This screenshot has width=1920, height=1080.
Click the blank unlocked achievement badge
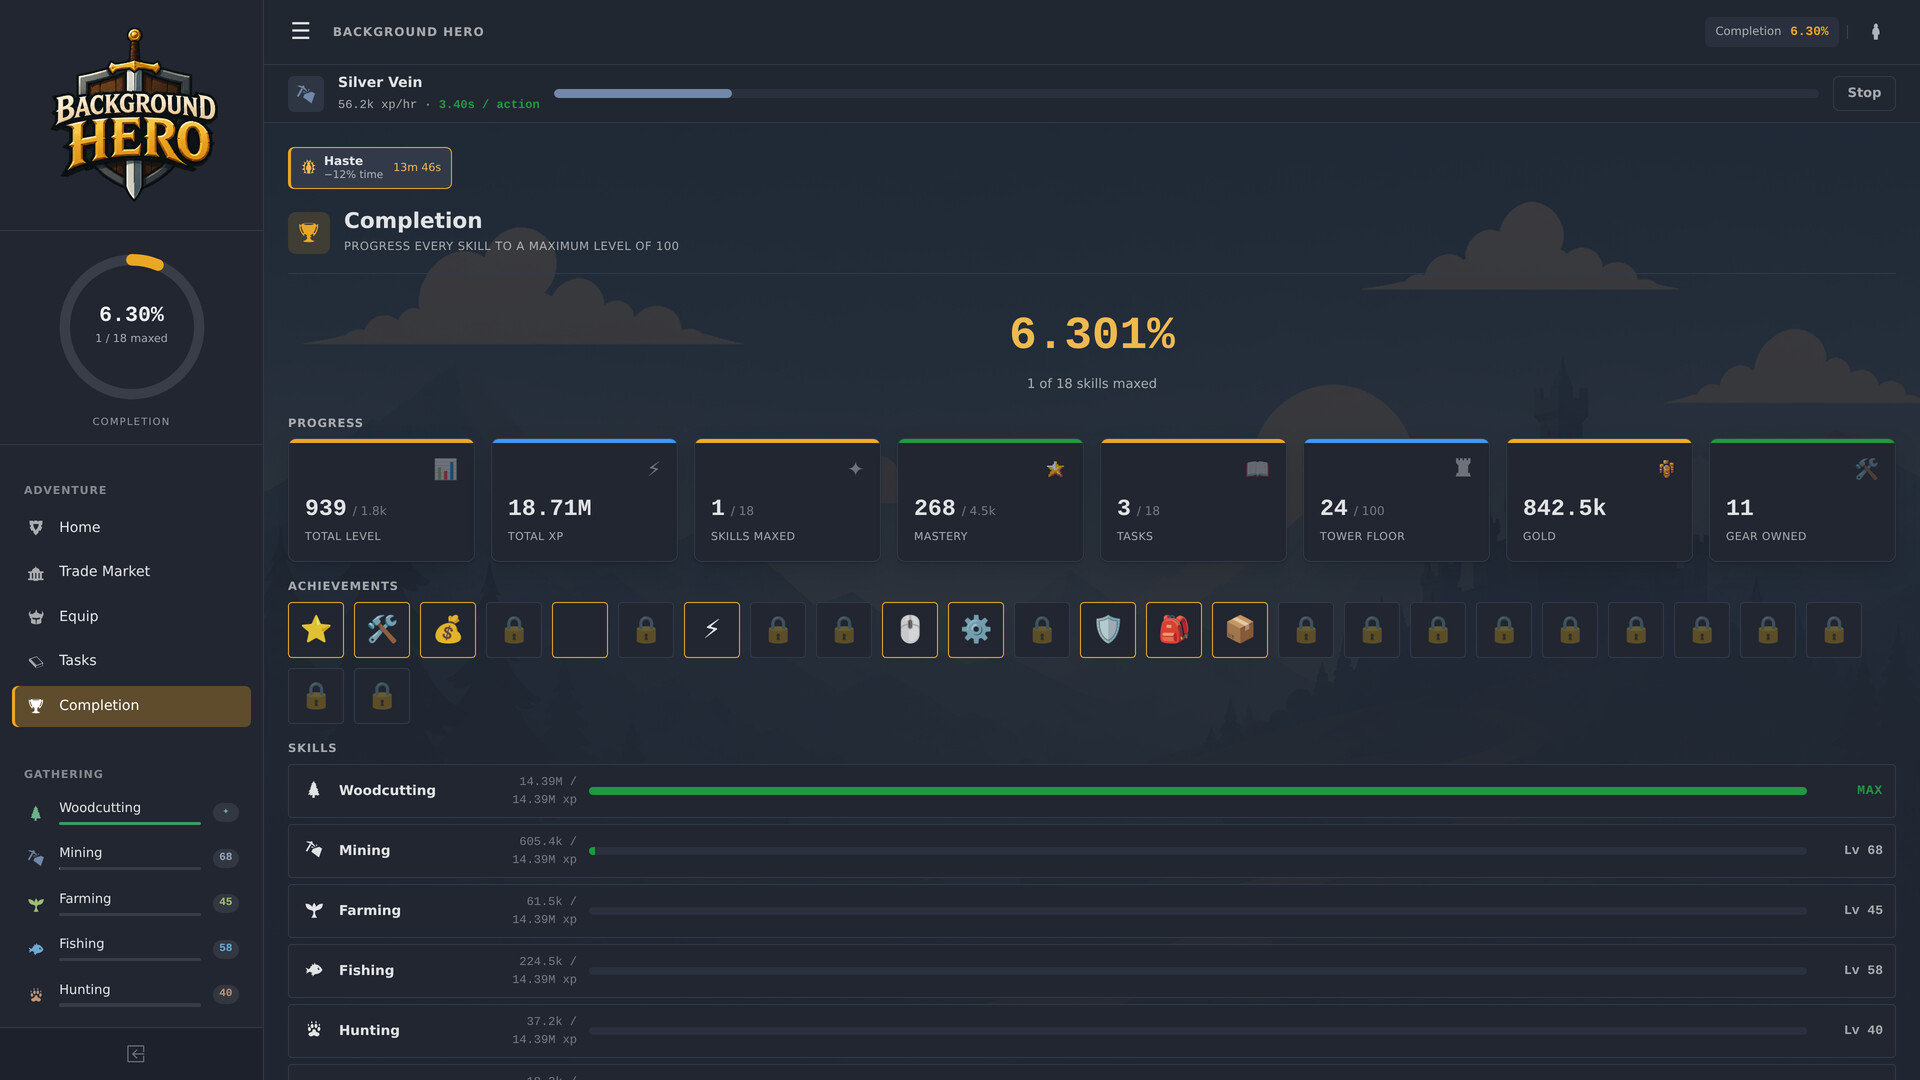coord(580,630)
